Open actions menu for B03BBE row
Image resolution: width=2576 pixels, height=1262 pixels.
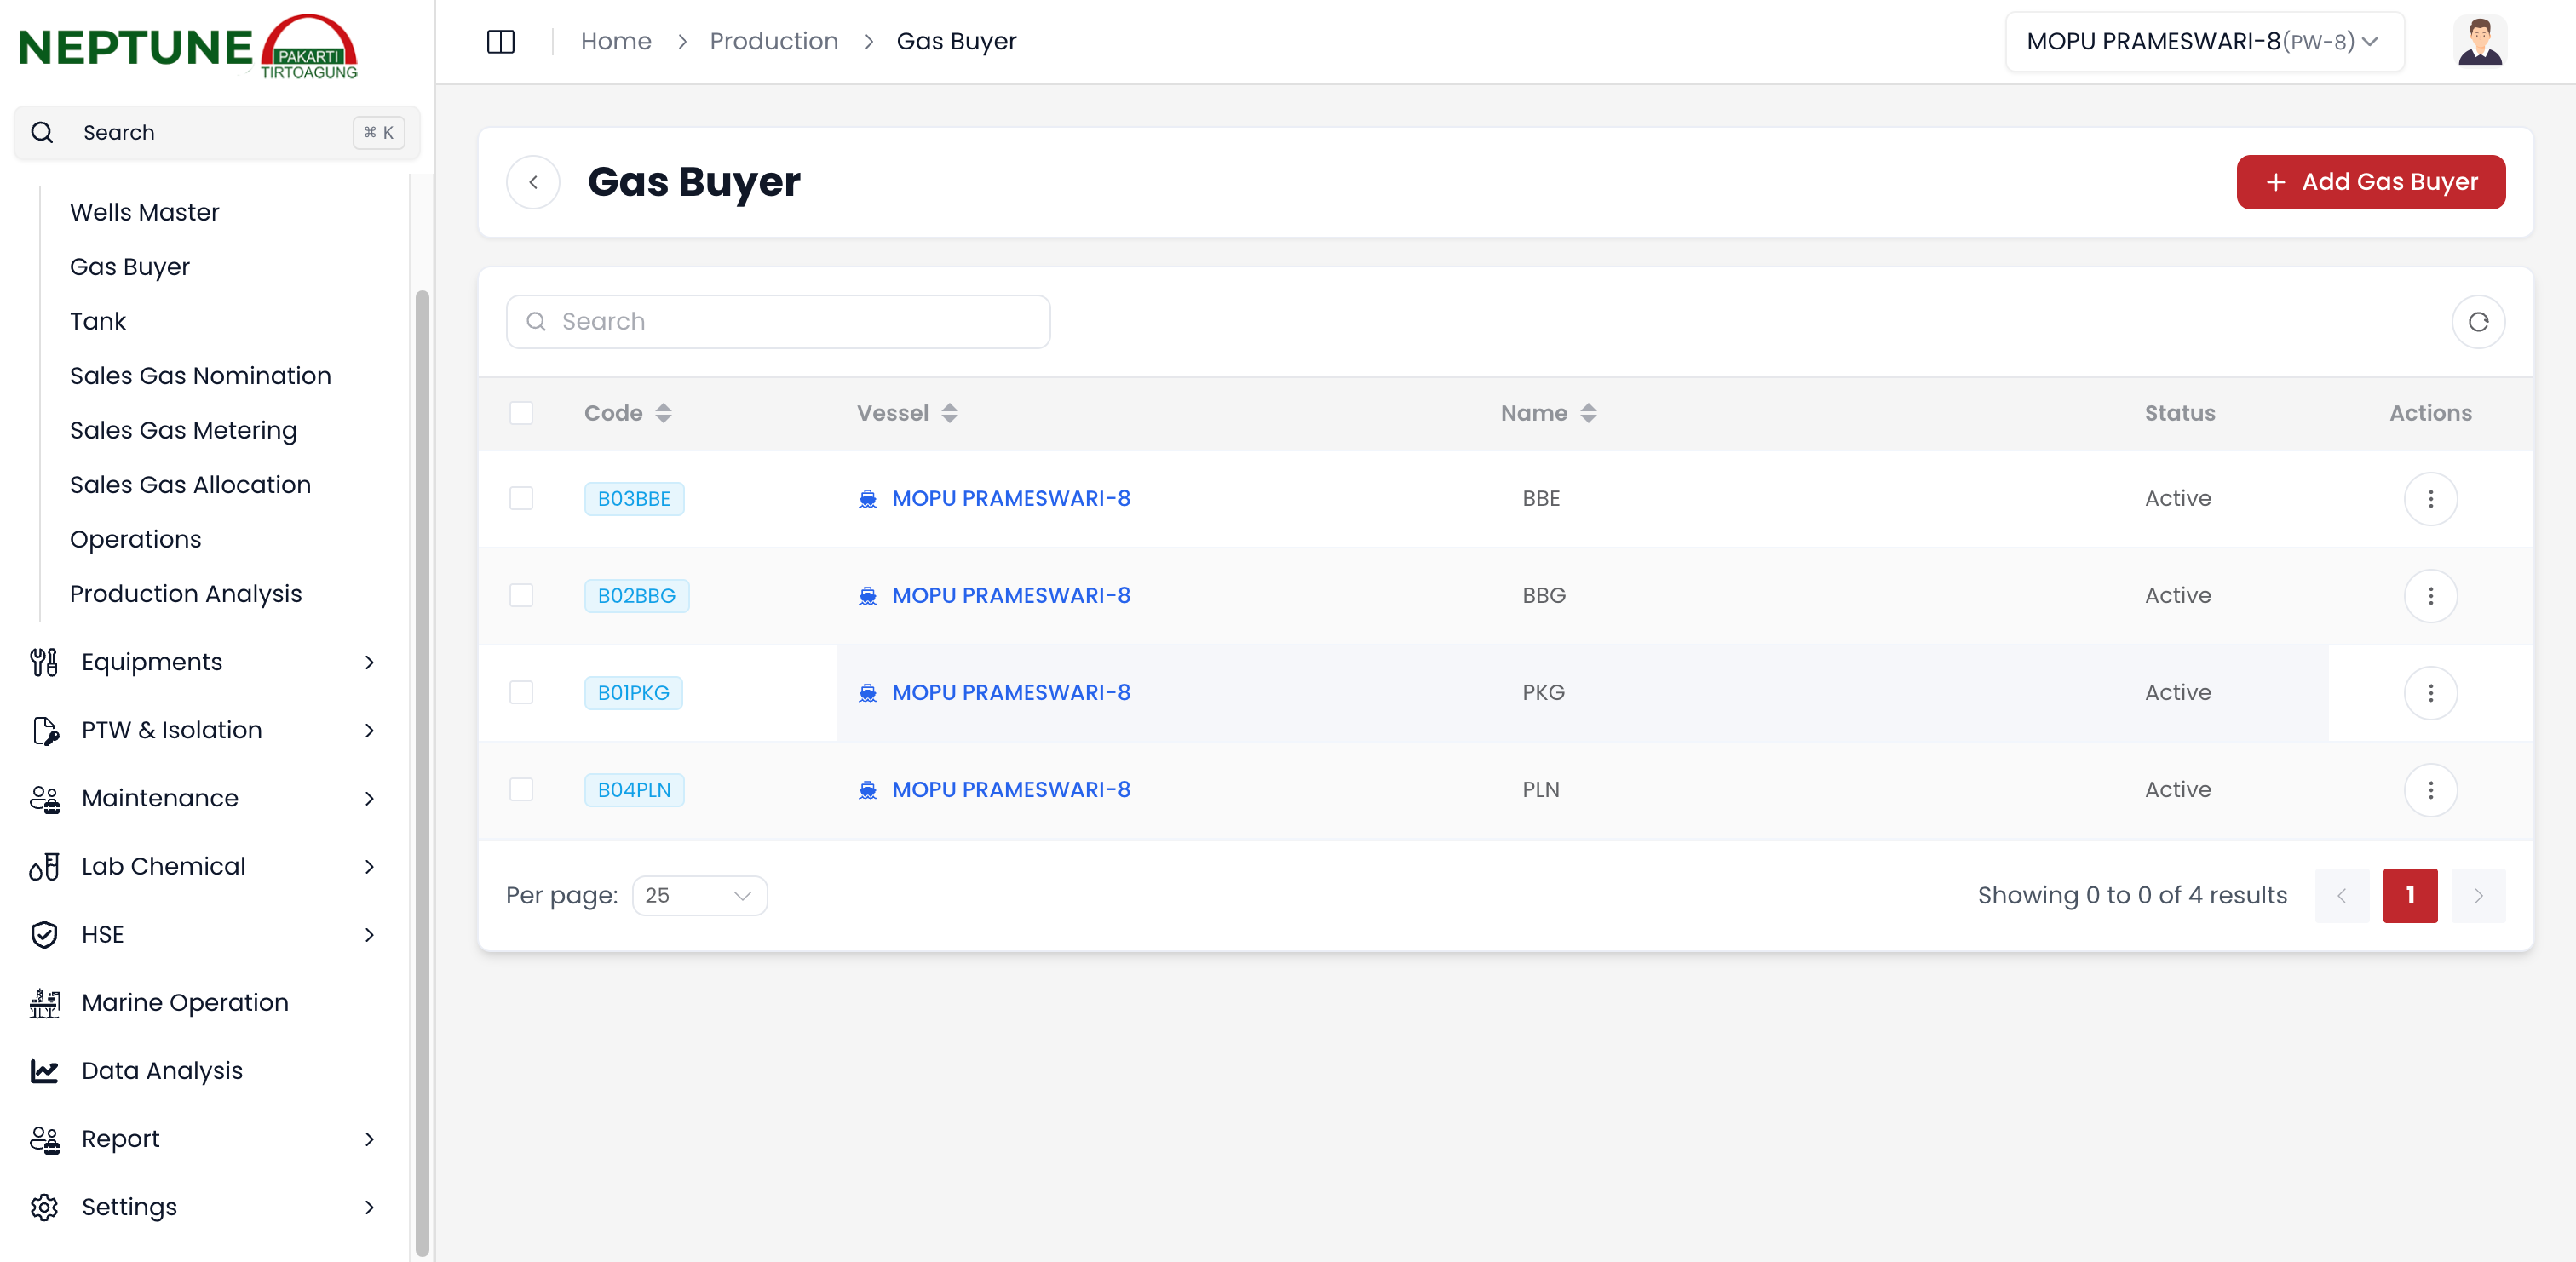pos(2430,498)
